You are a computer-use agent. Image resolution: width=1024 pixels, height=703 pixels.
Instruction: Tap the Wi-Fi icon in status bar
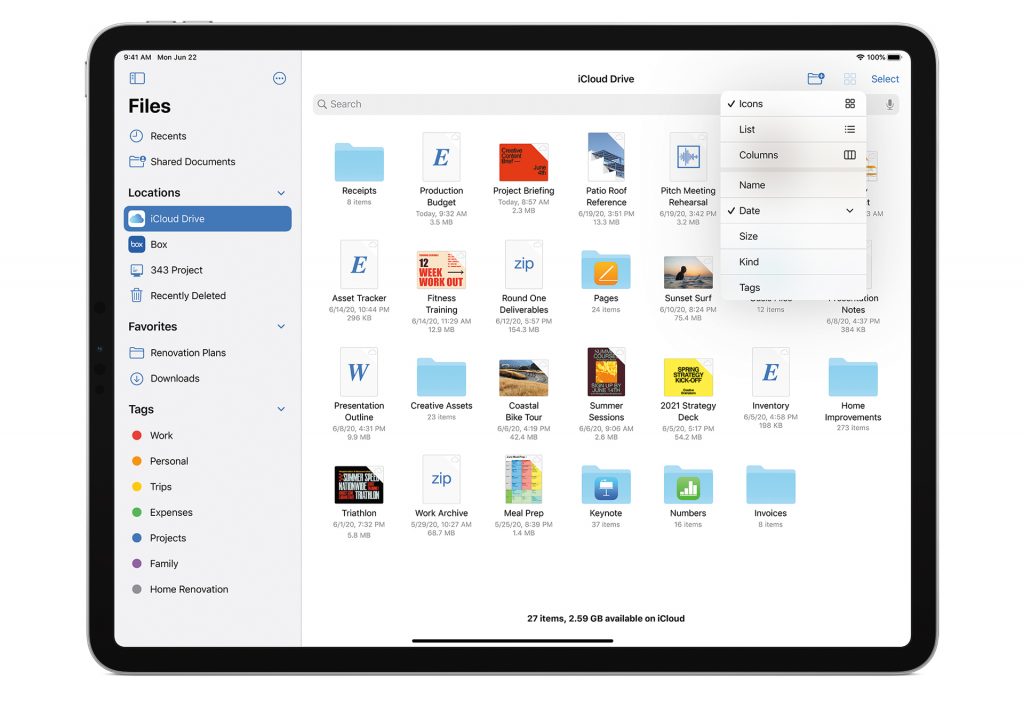860,57
